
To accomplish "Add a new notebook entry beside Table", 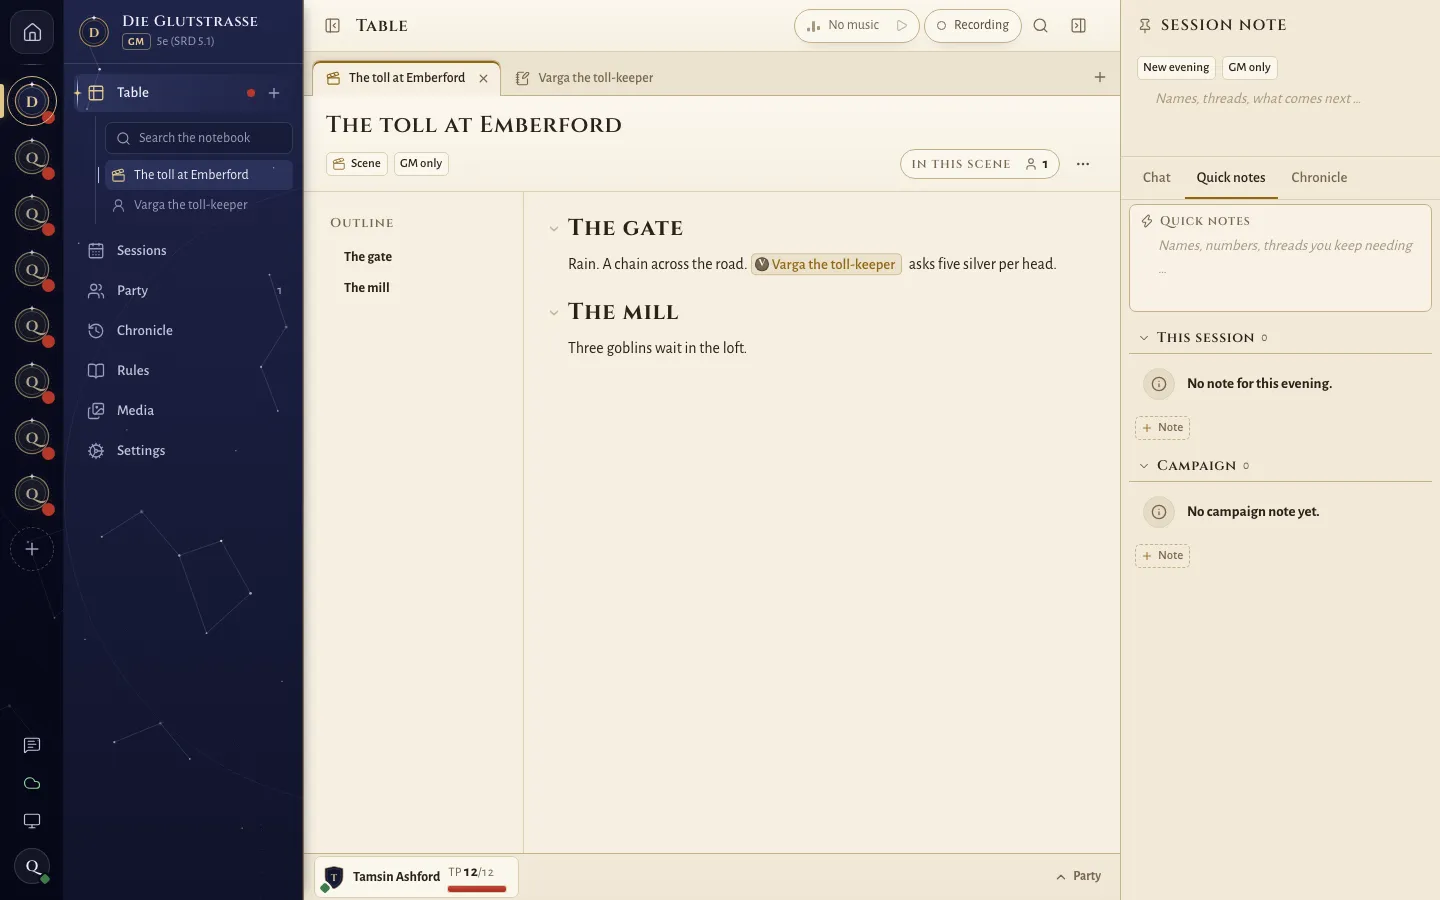I will pos(274,93).
